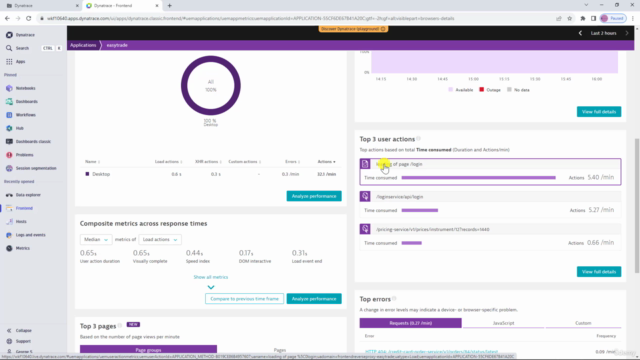The height and width of the screenshot is (360, 640).
Task: Open the Hub icon
Action: [9, 128]
